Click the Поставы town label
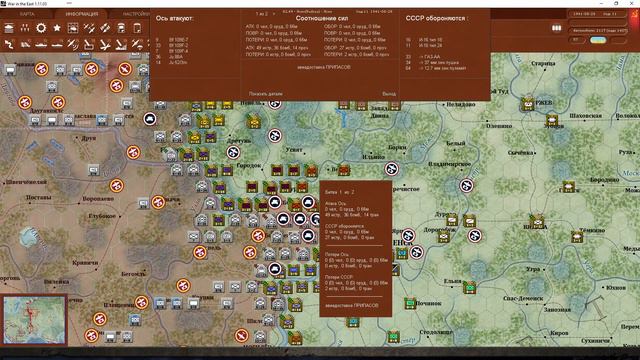Screen dimensions: 640x360 [x=38, y=198]
